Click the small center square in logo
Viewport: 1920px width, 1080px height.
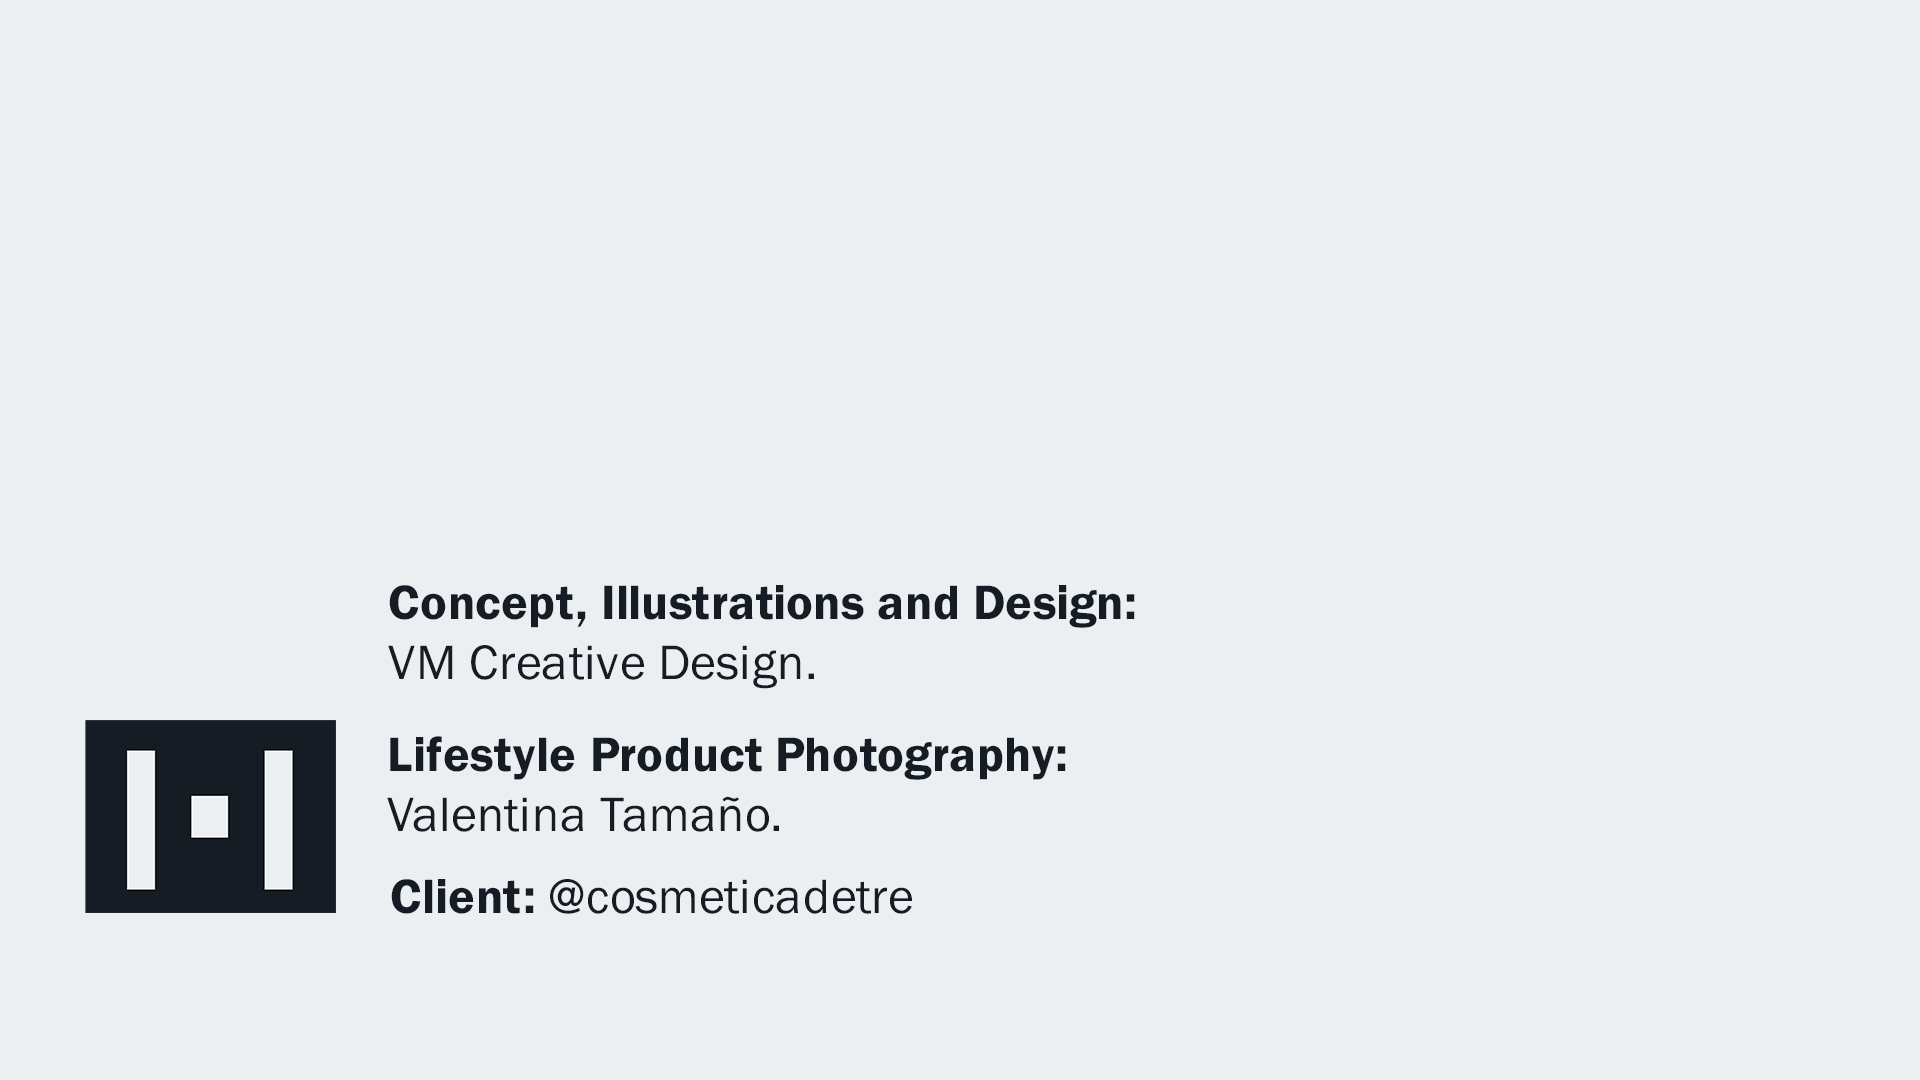click(x=209, y=816)
